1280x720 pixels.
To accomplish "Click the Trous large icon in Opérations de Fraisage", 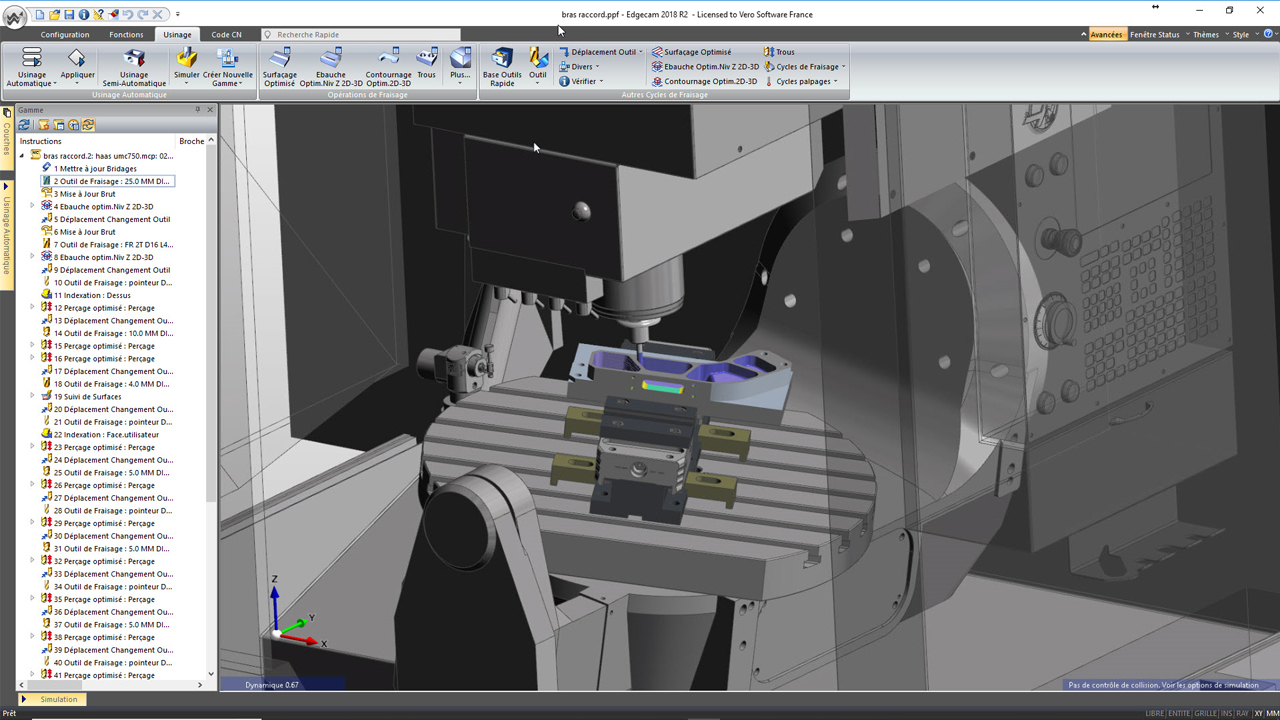I will point(427,60).
